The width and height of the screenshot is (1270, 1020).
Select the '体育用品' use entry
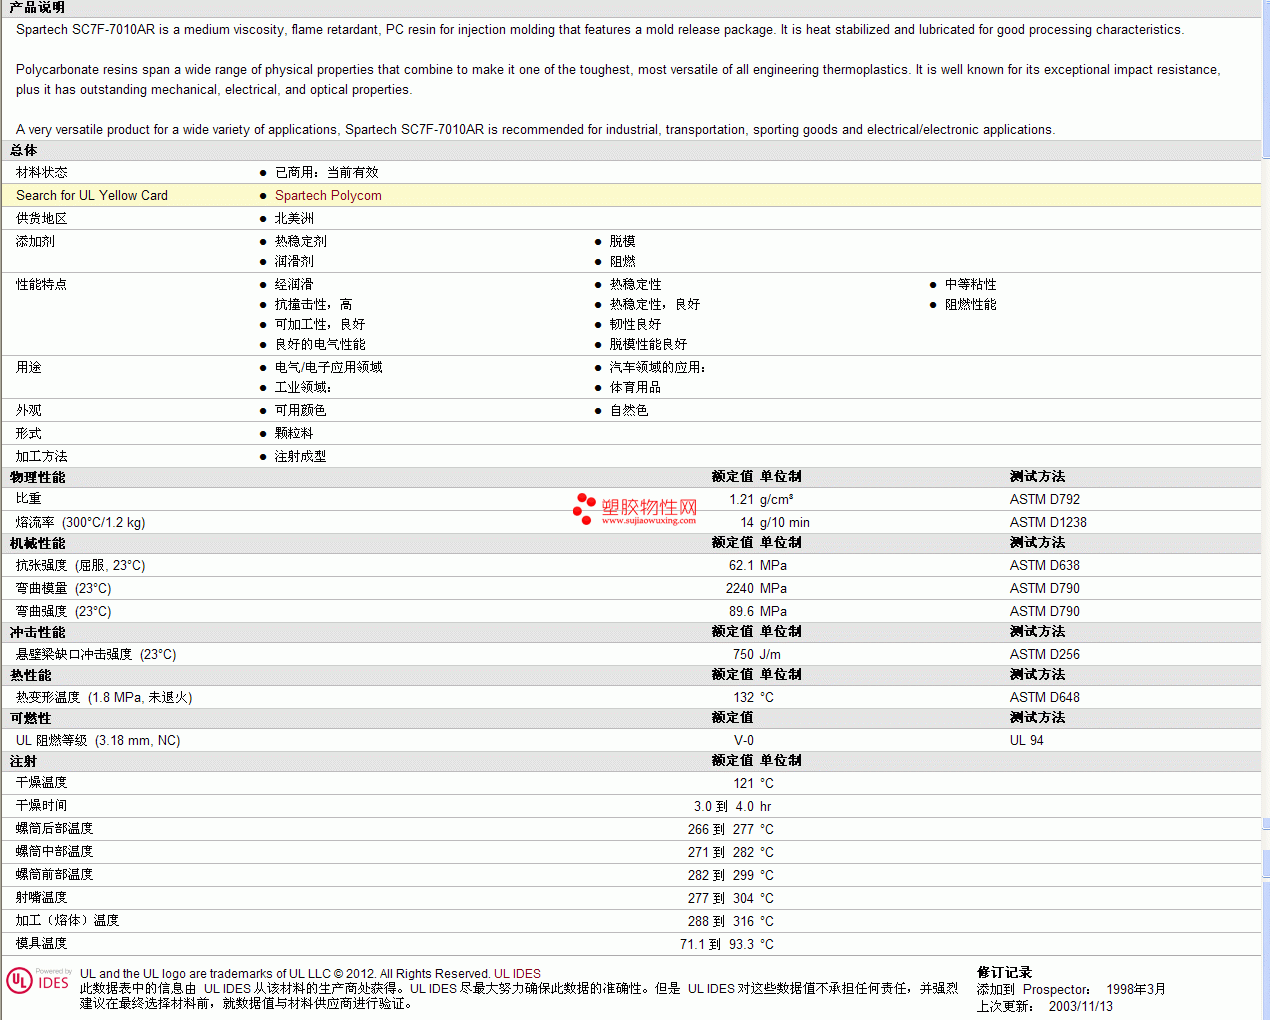635,387
